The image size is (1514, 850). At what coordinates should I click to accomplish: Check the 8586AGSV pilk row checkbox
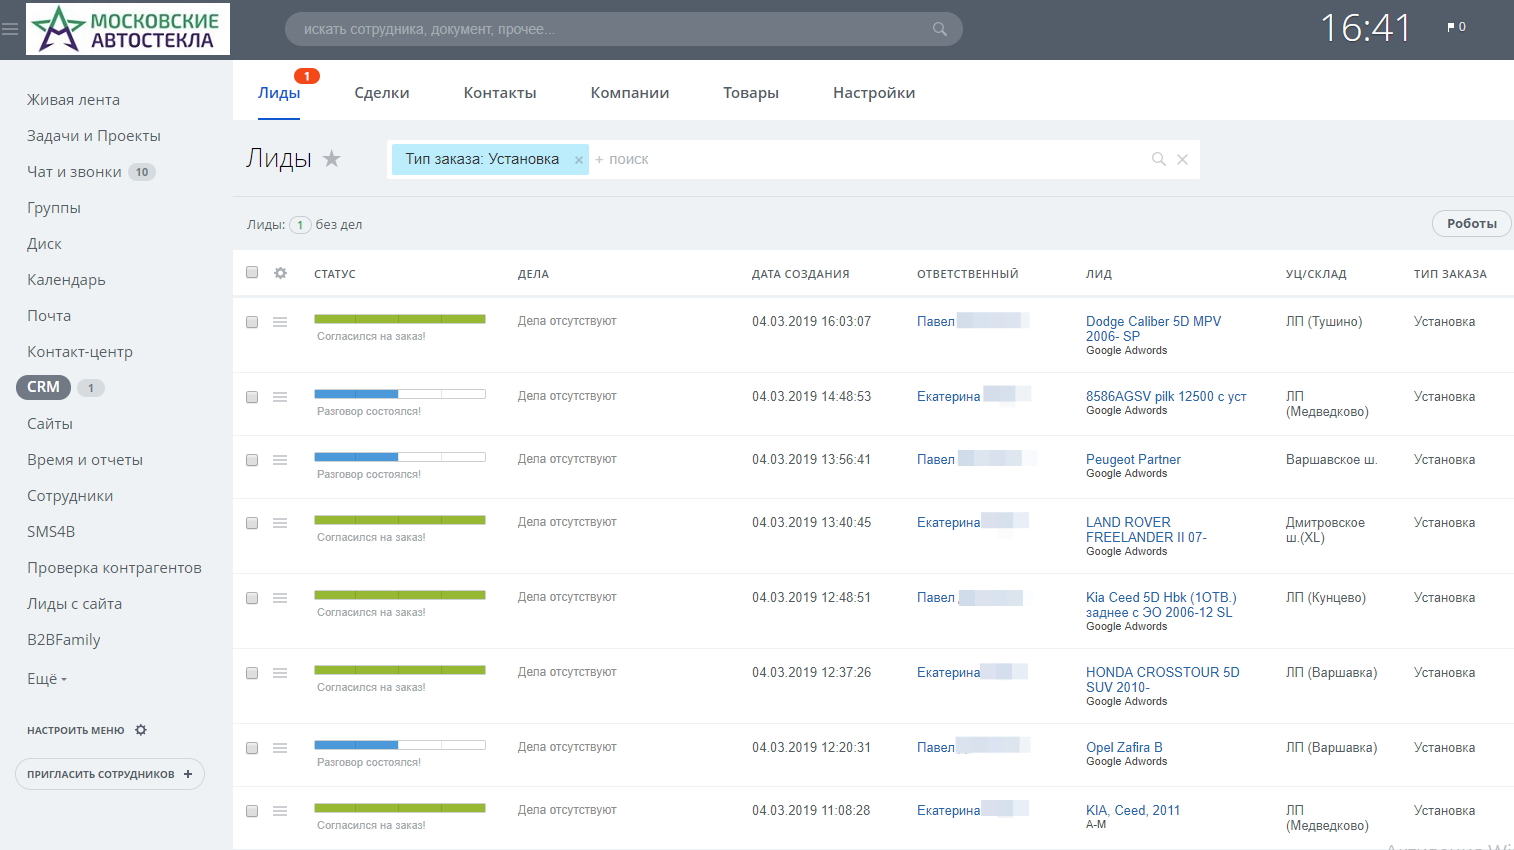(252, 397)
